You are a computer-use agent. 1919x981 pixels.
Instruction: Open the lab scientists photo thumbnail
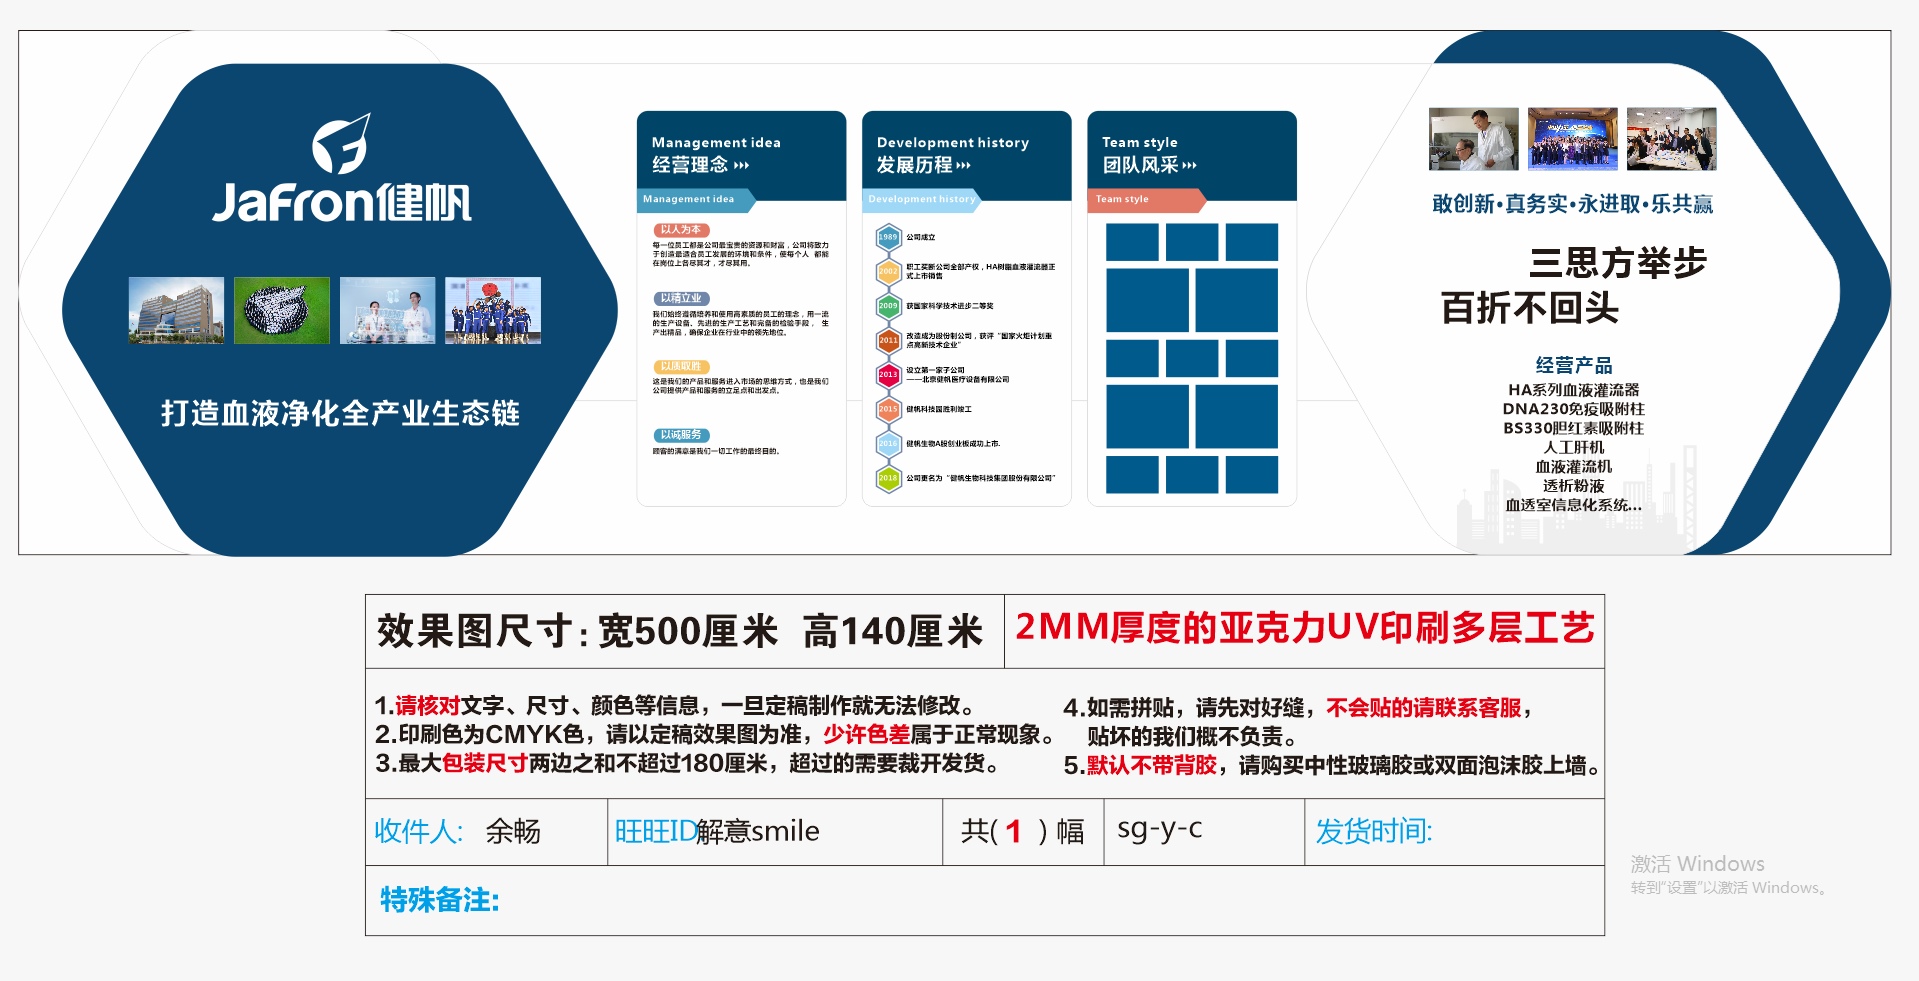click(x=387, y=311)
